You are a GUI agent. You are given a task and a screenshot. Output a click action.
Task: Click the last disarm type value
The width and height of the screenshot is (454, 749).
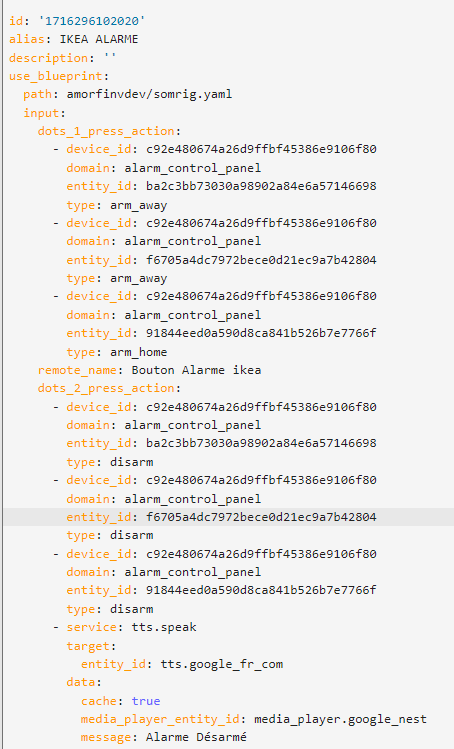point(131,609)
